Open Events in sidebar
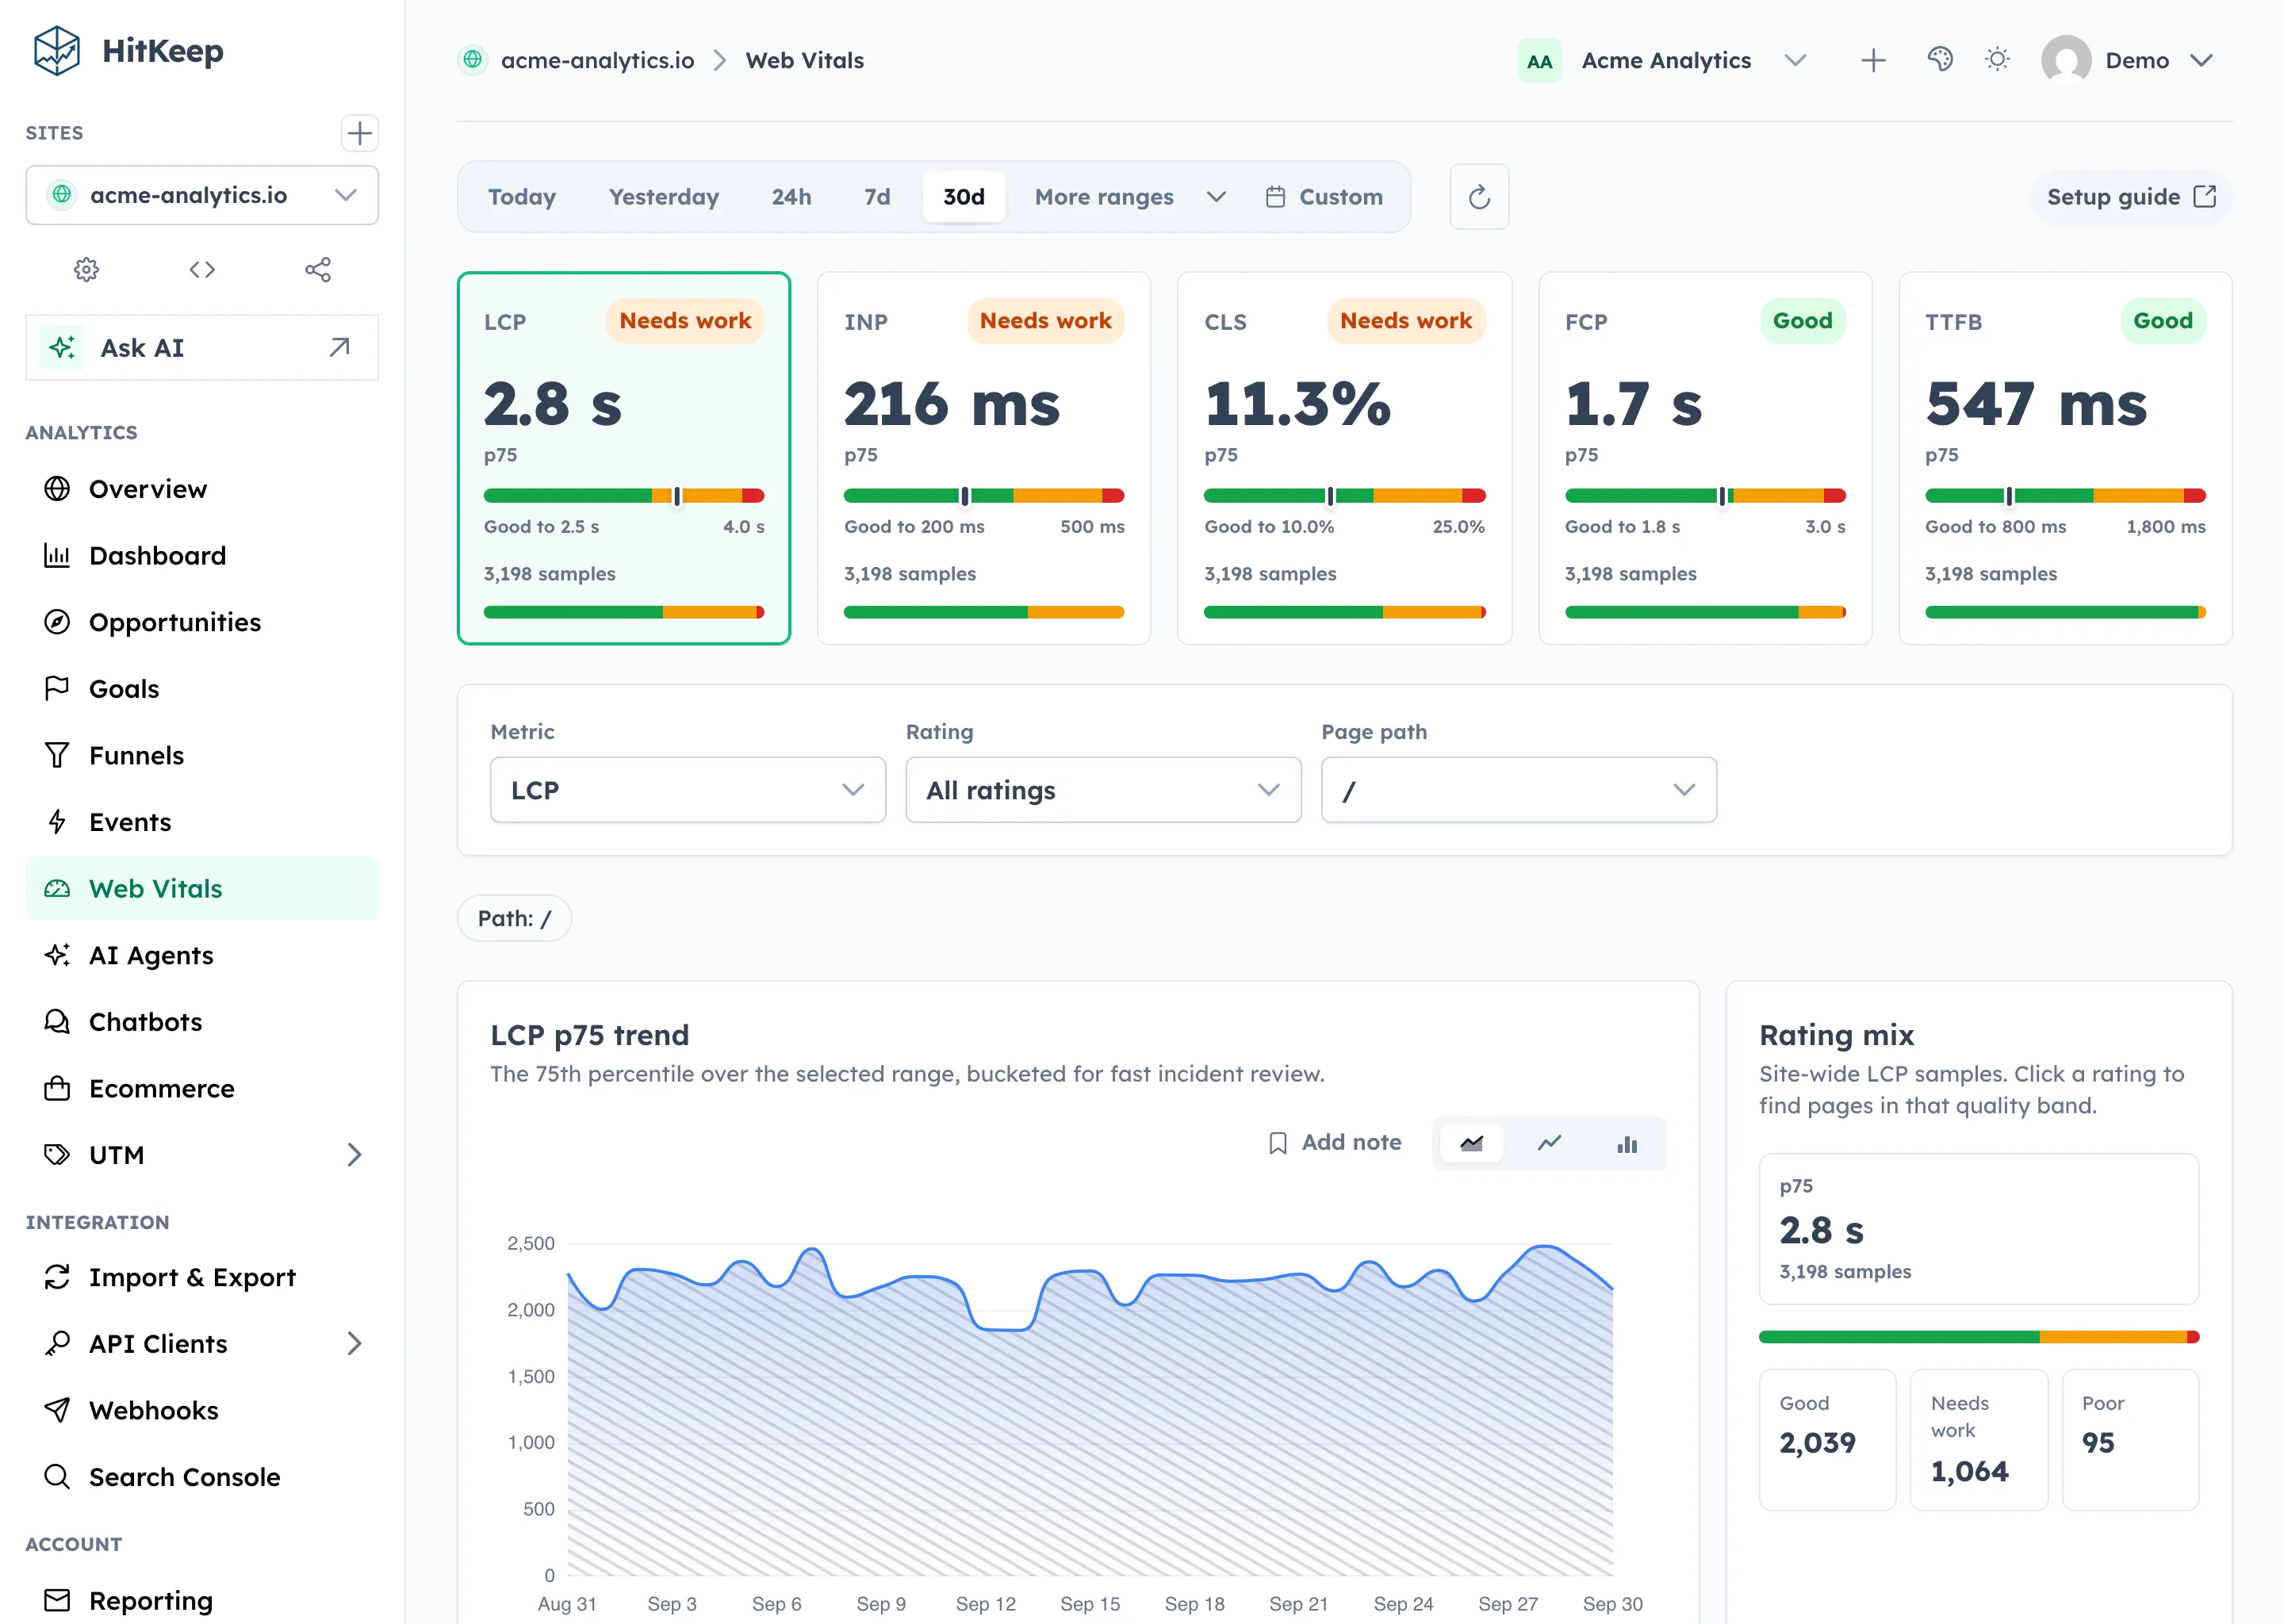2284x1624 pixels. 202,822
